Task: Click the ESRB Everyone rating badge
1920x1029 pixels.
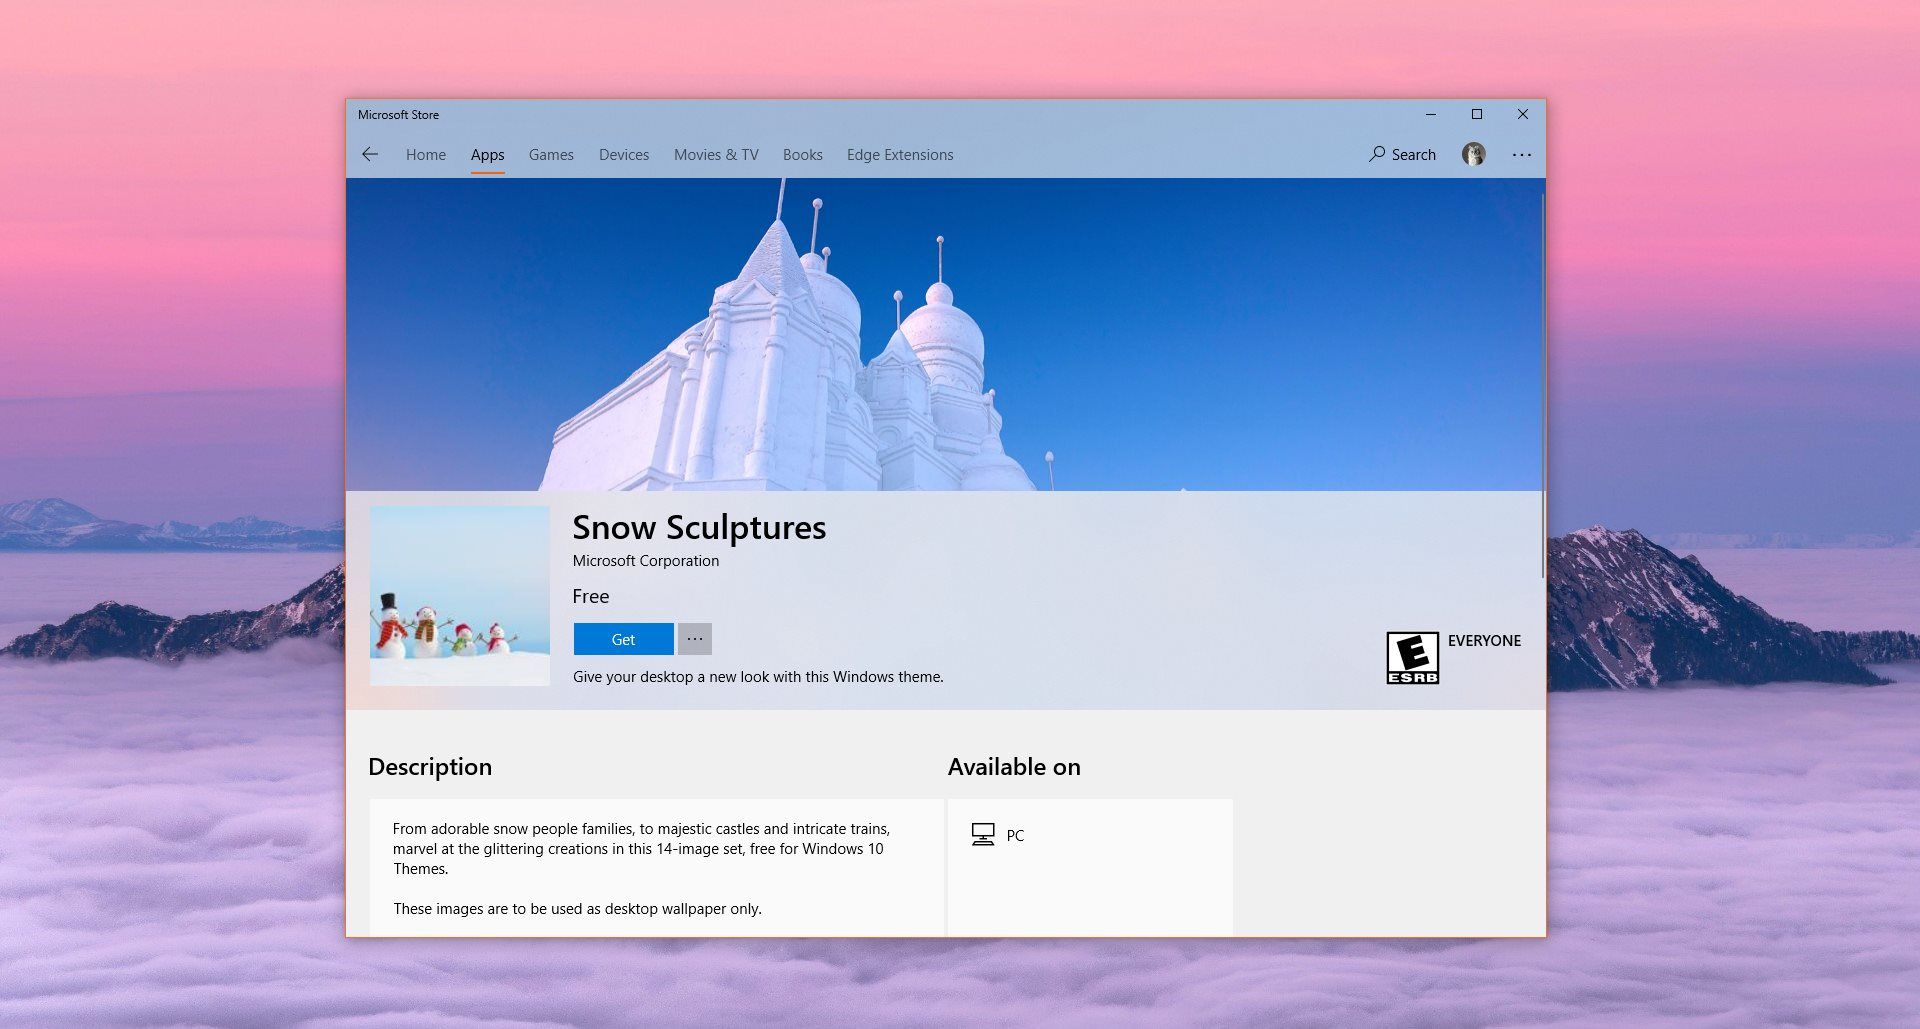Action: [1412, 657]
